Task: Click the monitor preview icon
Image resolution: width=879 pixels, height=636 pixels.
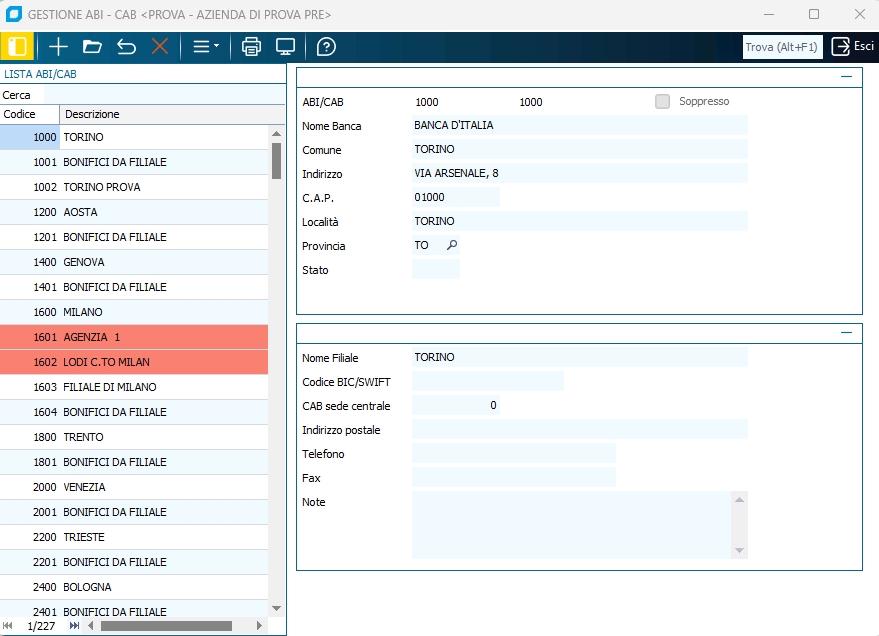Action: pyautogui.click(x=286, y=47)
